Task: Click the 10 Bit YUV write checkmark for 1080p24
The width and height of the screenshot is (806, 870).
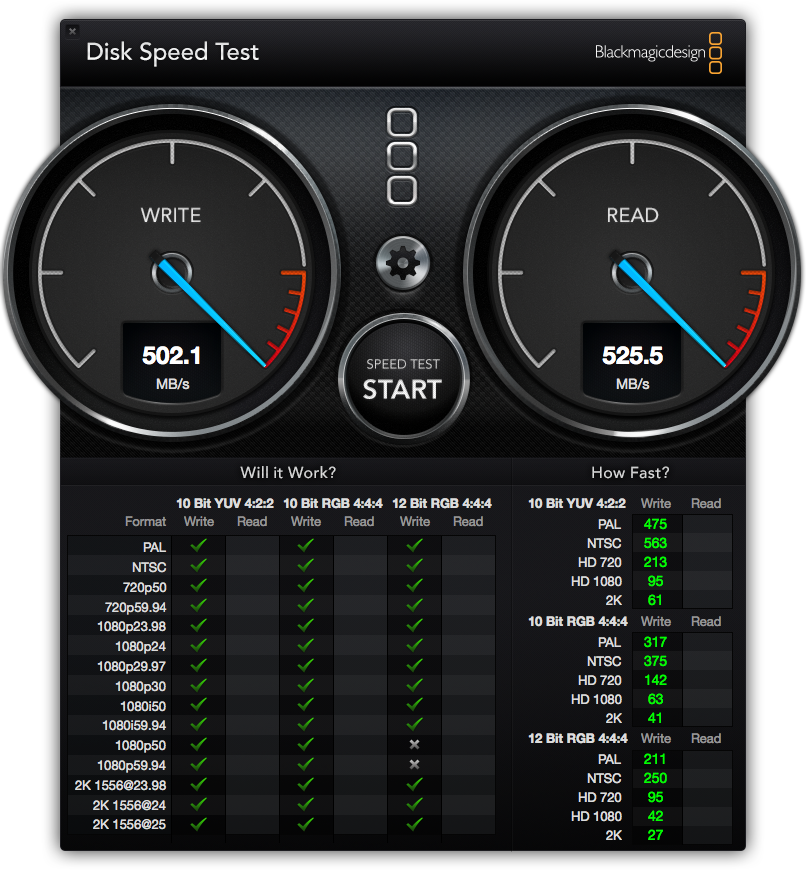Action: [x=198, y=645]
